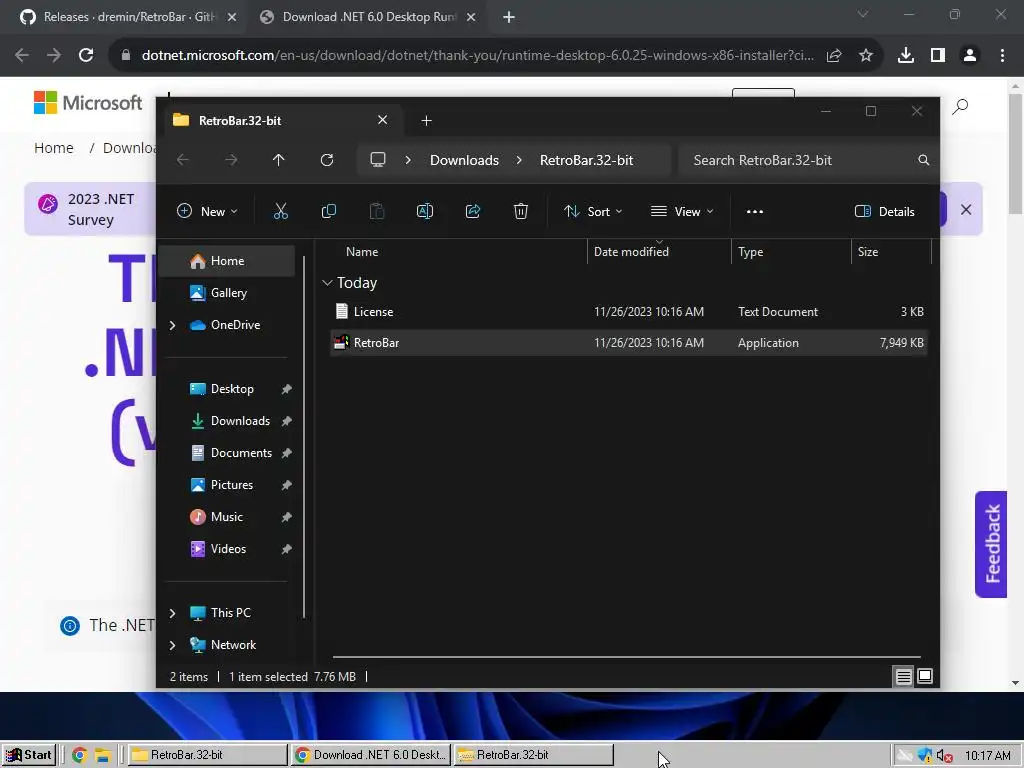The width and height of the screenshot is (1024, 768).
Task: Open the Sort dropdown
Action: 593,212
